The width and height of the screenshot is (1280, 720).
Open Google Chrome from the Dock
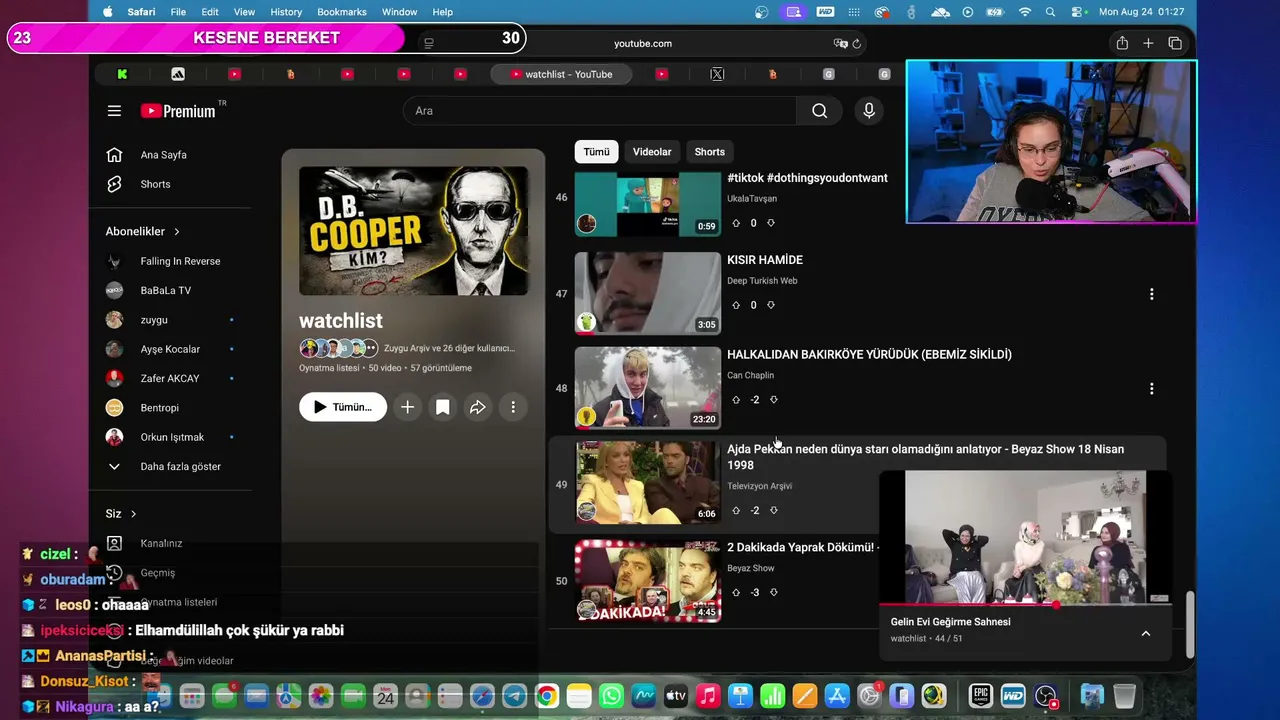point(546,696)
